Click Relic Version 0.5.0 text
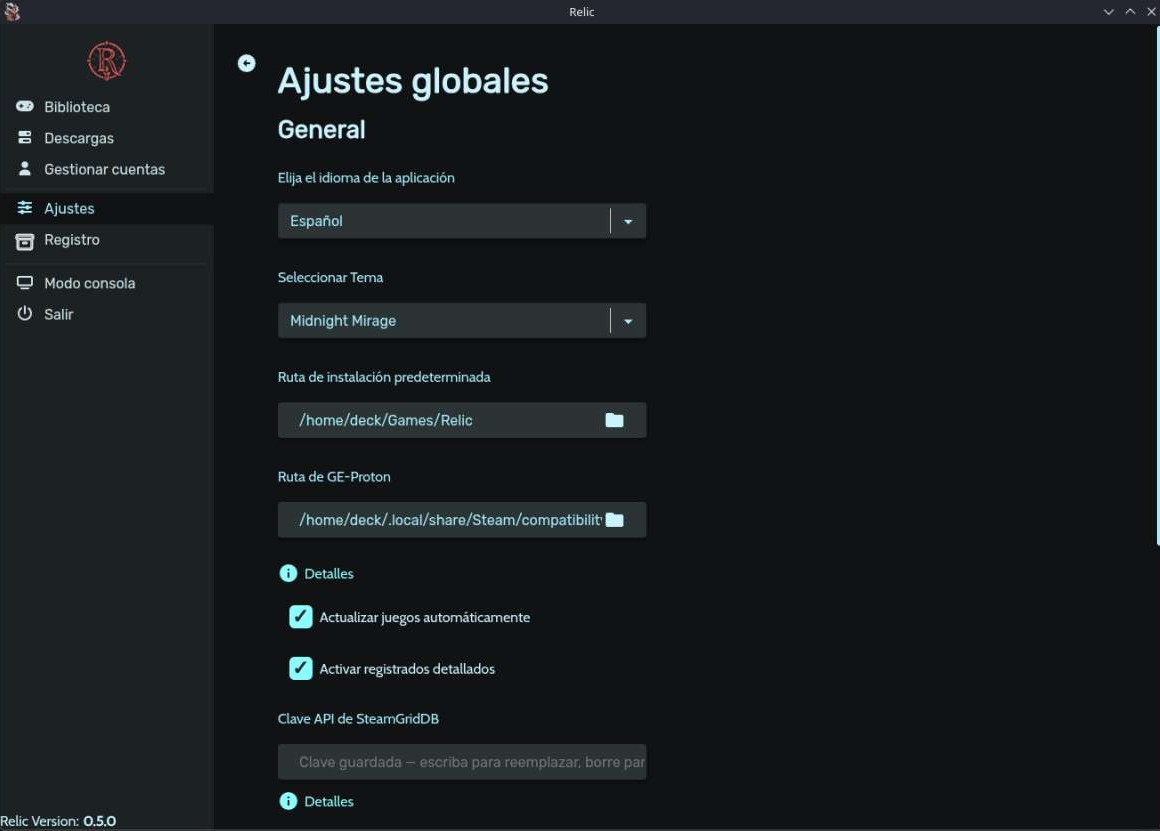Image resolution: width=1160 pixels, height=831 pixels. pyautogui.click(x=58, y=821)
